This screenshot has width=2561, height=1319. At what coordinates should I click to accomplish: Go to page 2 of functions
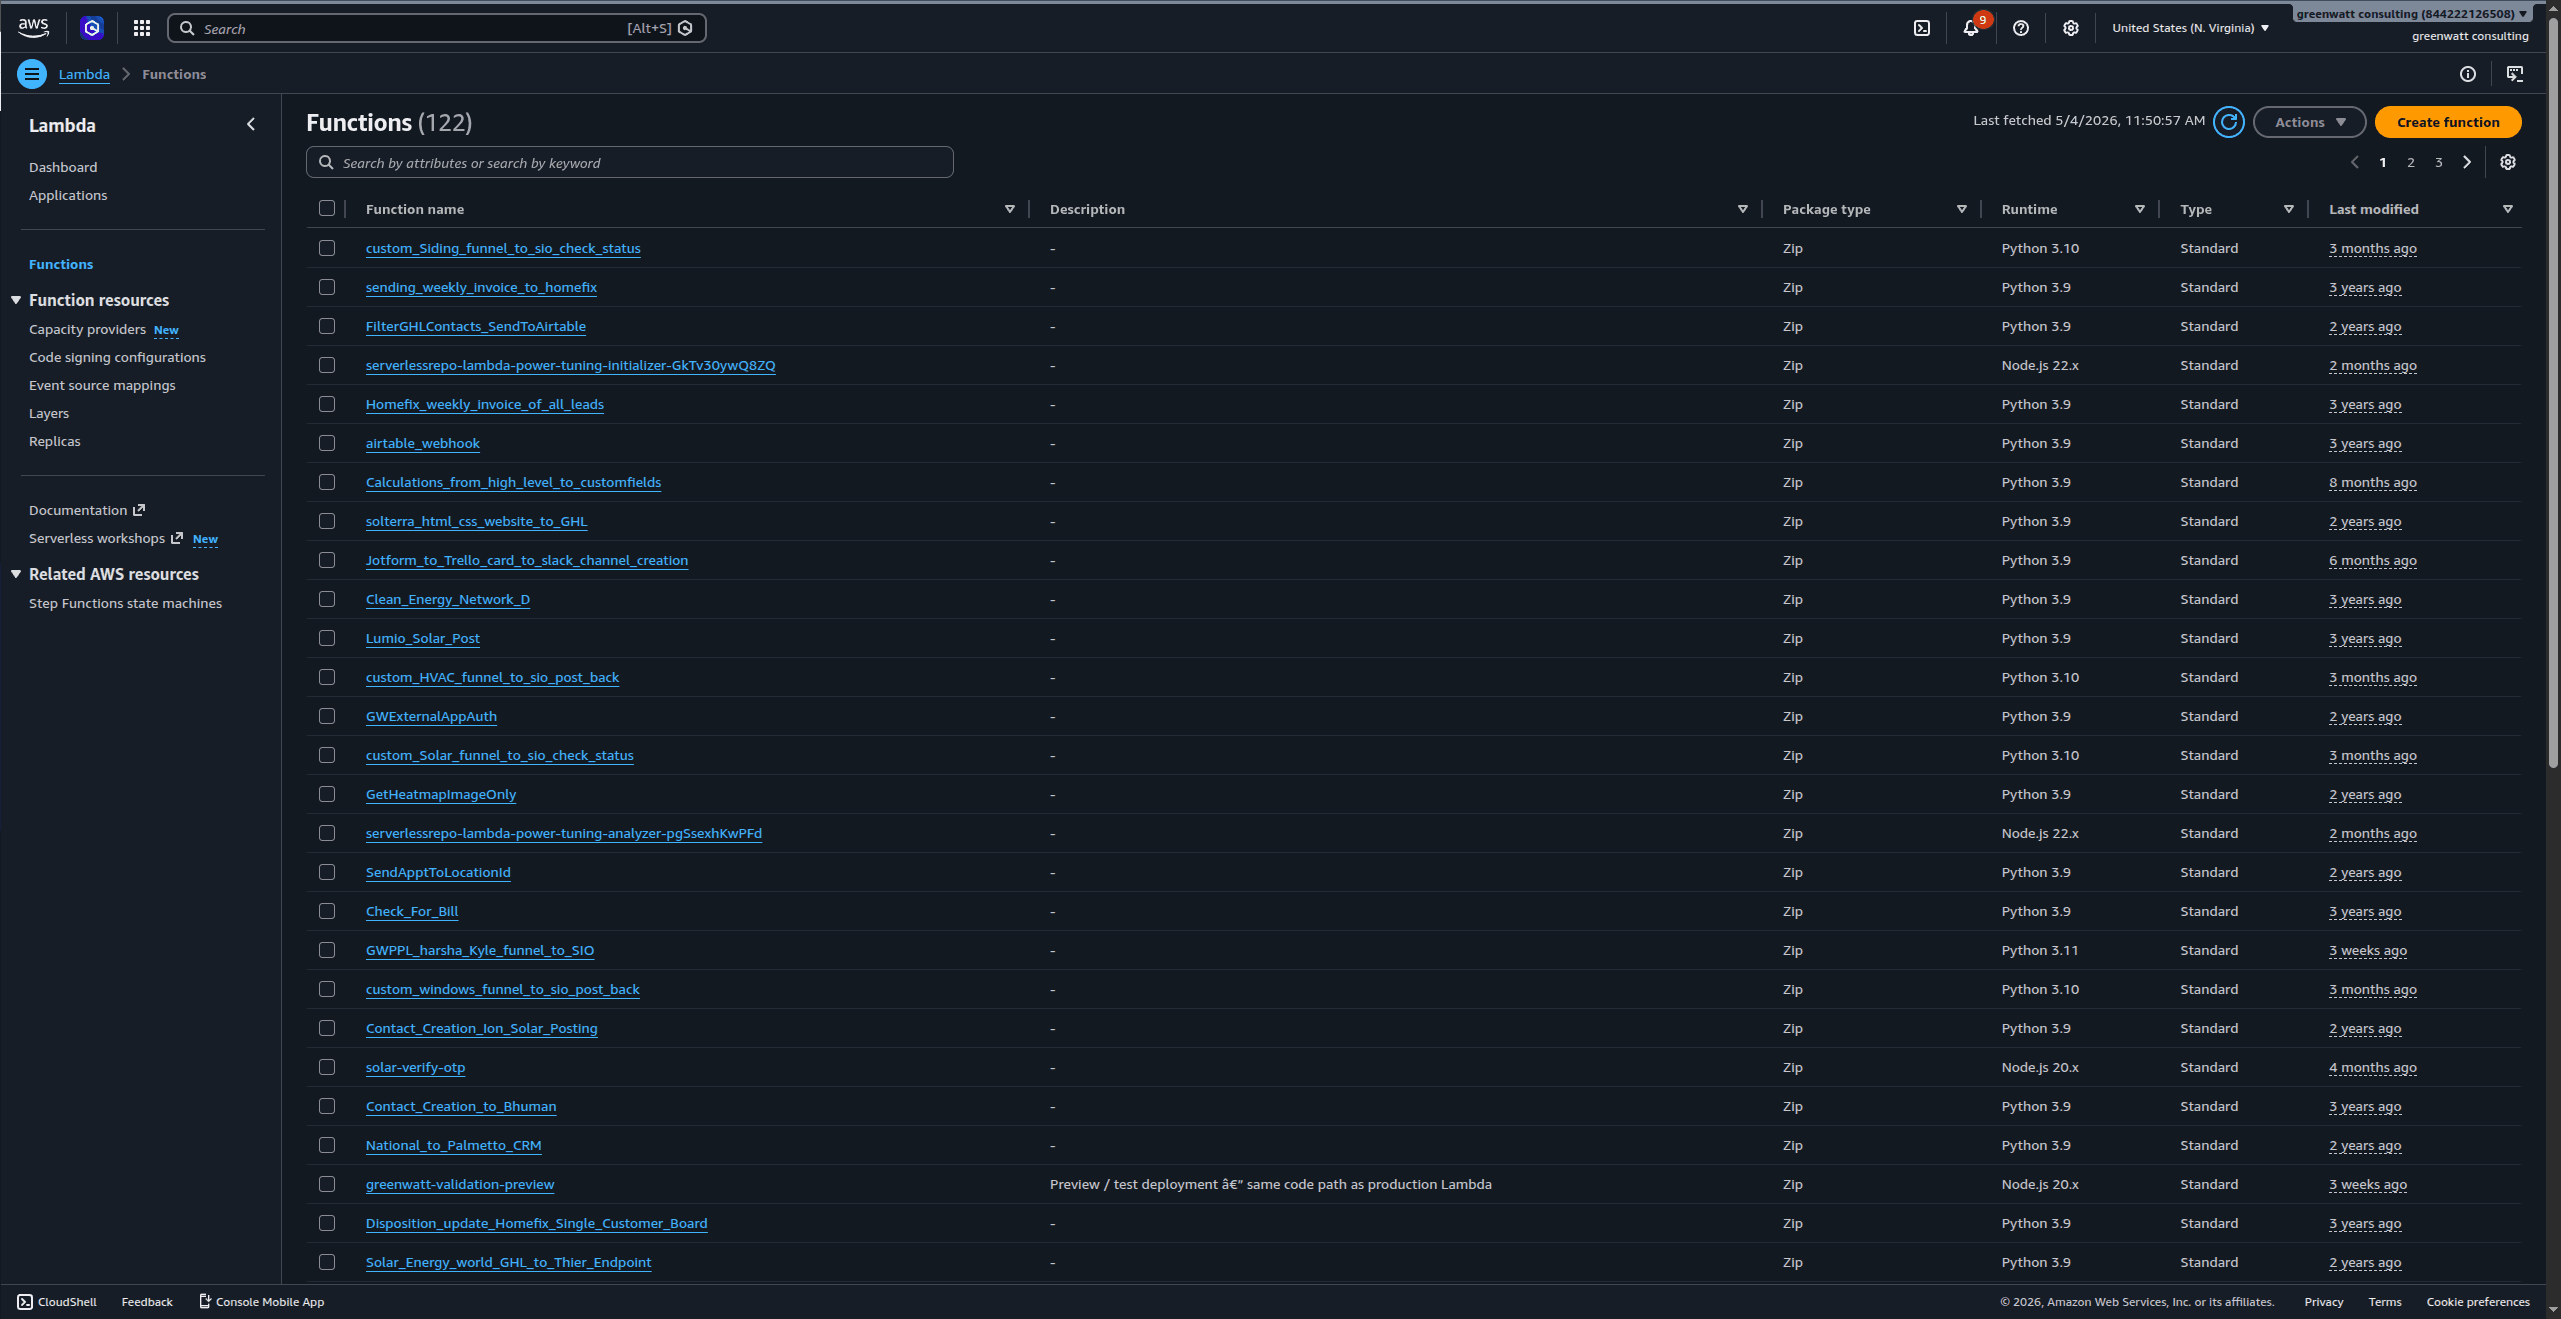coord(2411,162)
